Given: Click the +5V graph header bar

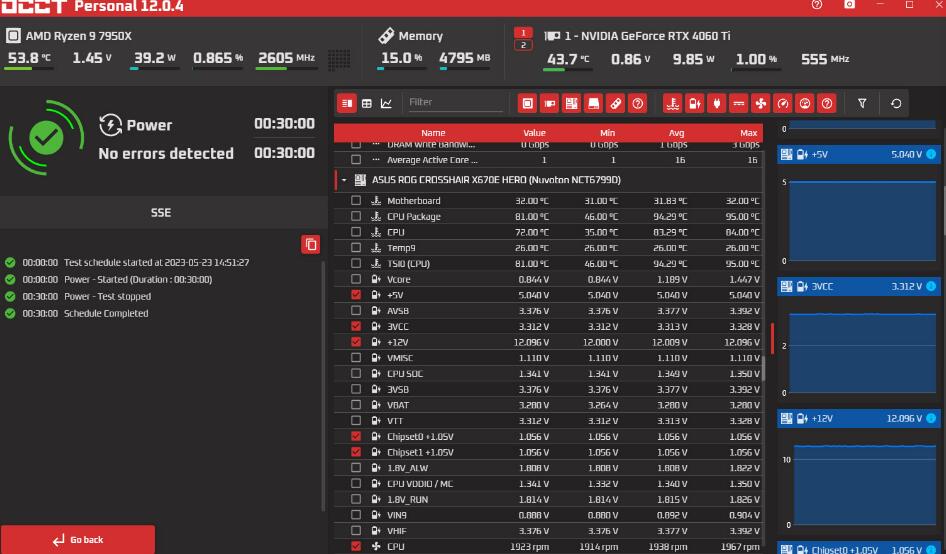Looking at the screenshot, I should [859, 154].
